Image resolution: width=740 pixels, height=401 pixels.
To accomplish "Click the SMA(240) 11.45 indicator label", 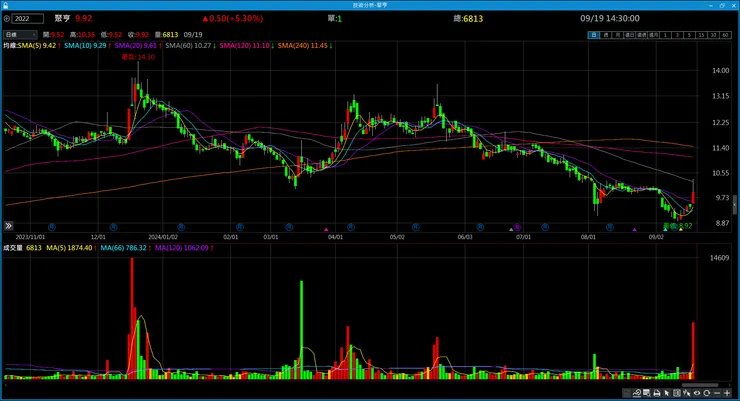I will point(303,46).
